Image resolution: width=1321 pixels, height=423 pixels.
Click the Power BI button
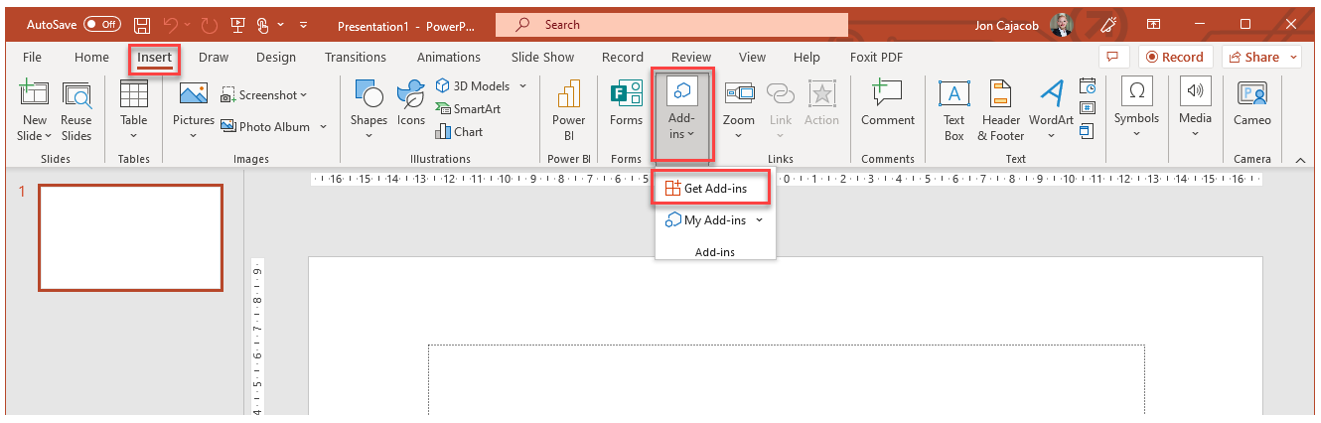pos(569,112)
